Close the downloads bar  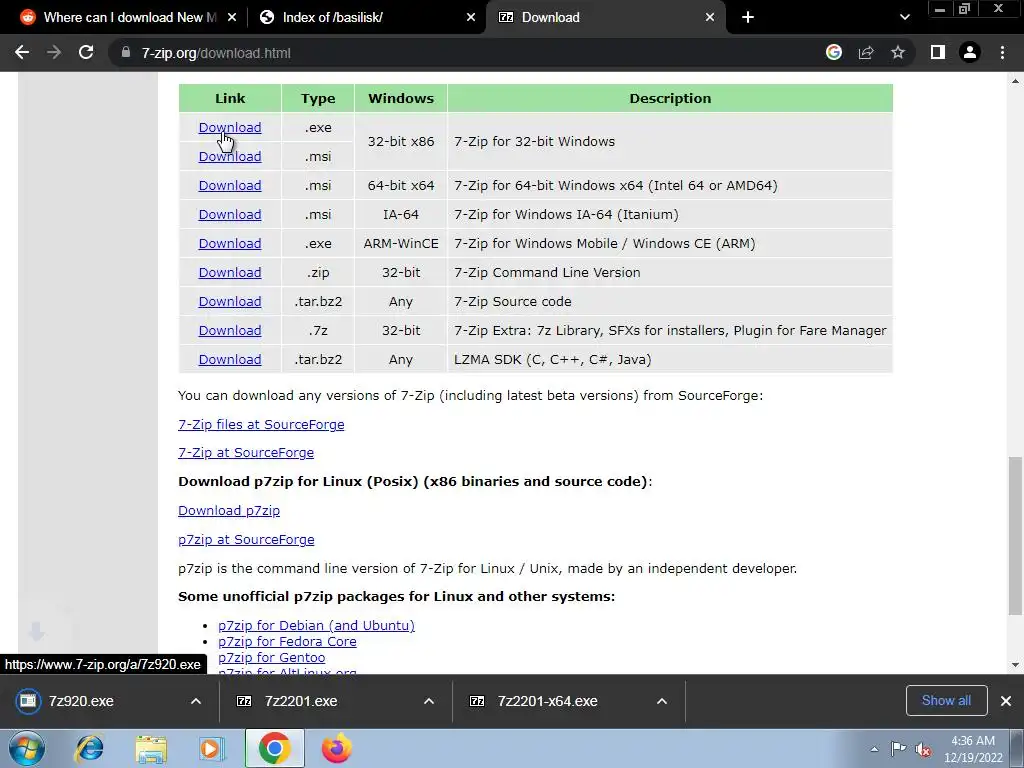(x=1006, y=701)
